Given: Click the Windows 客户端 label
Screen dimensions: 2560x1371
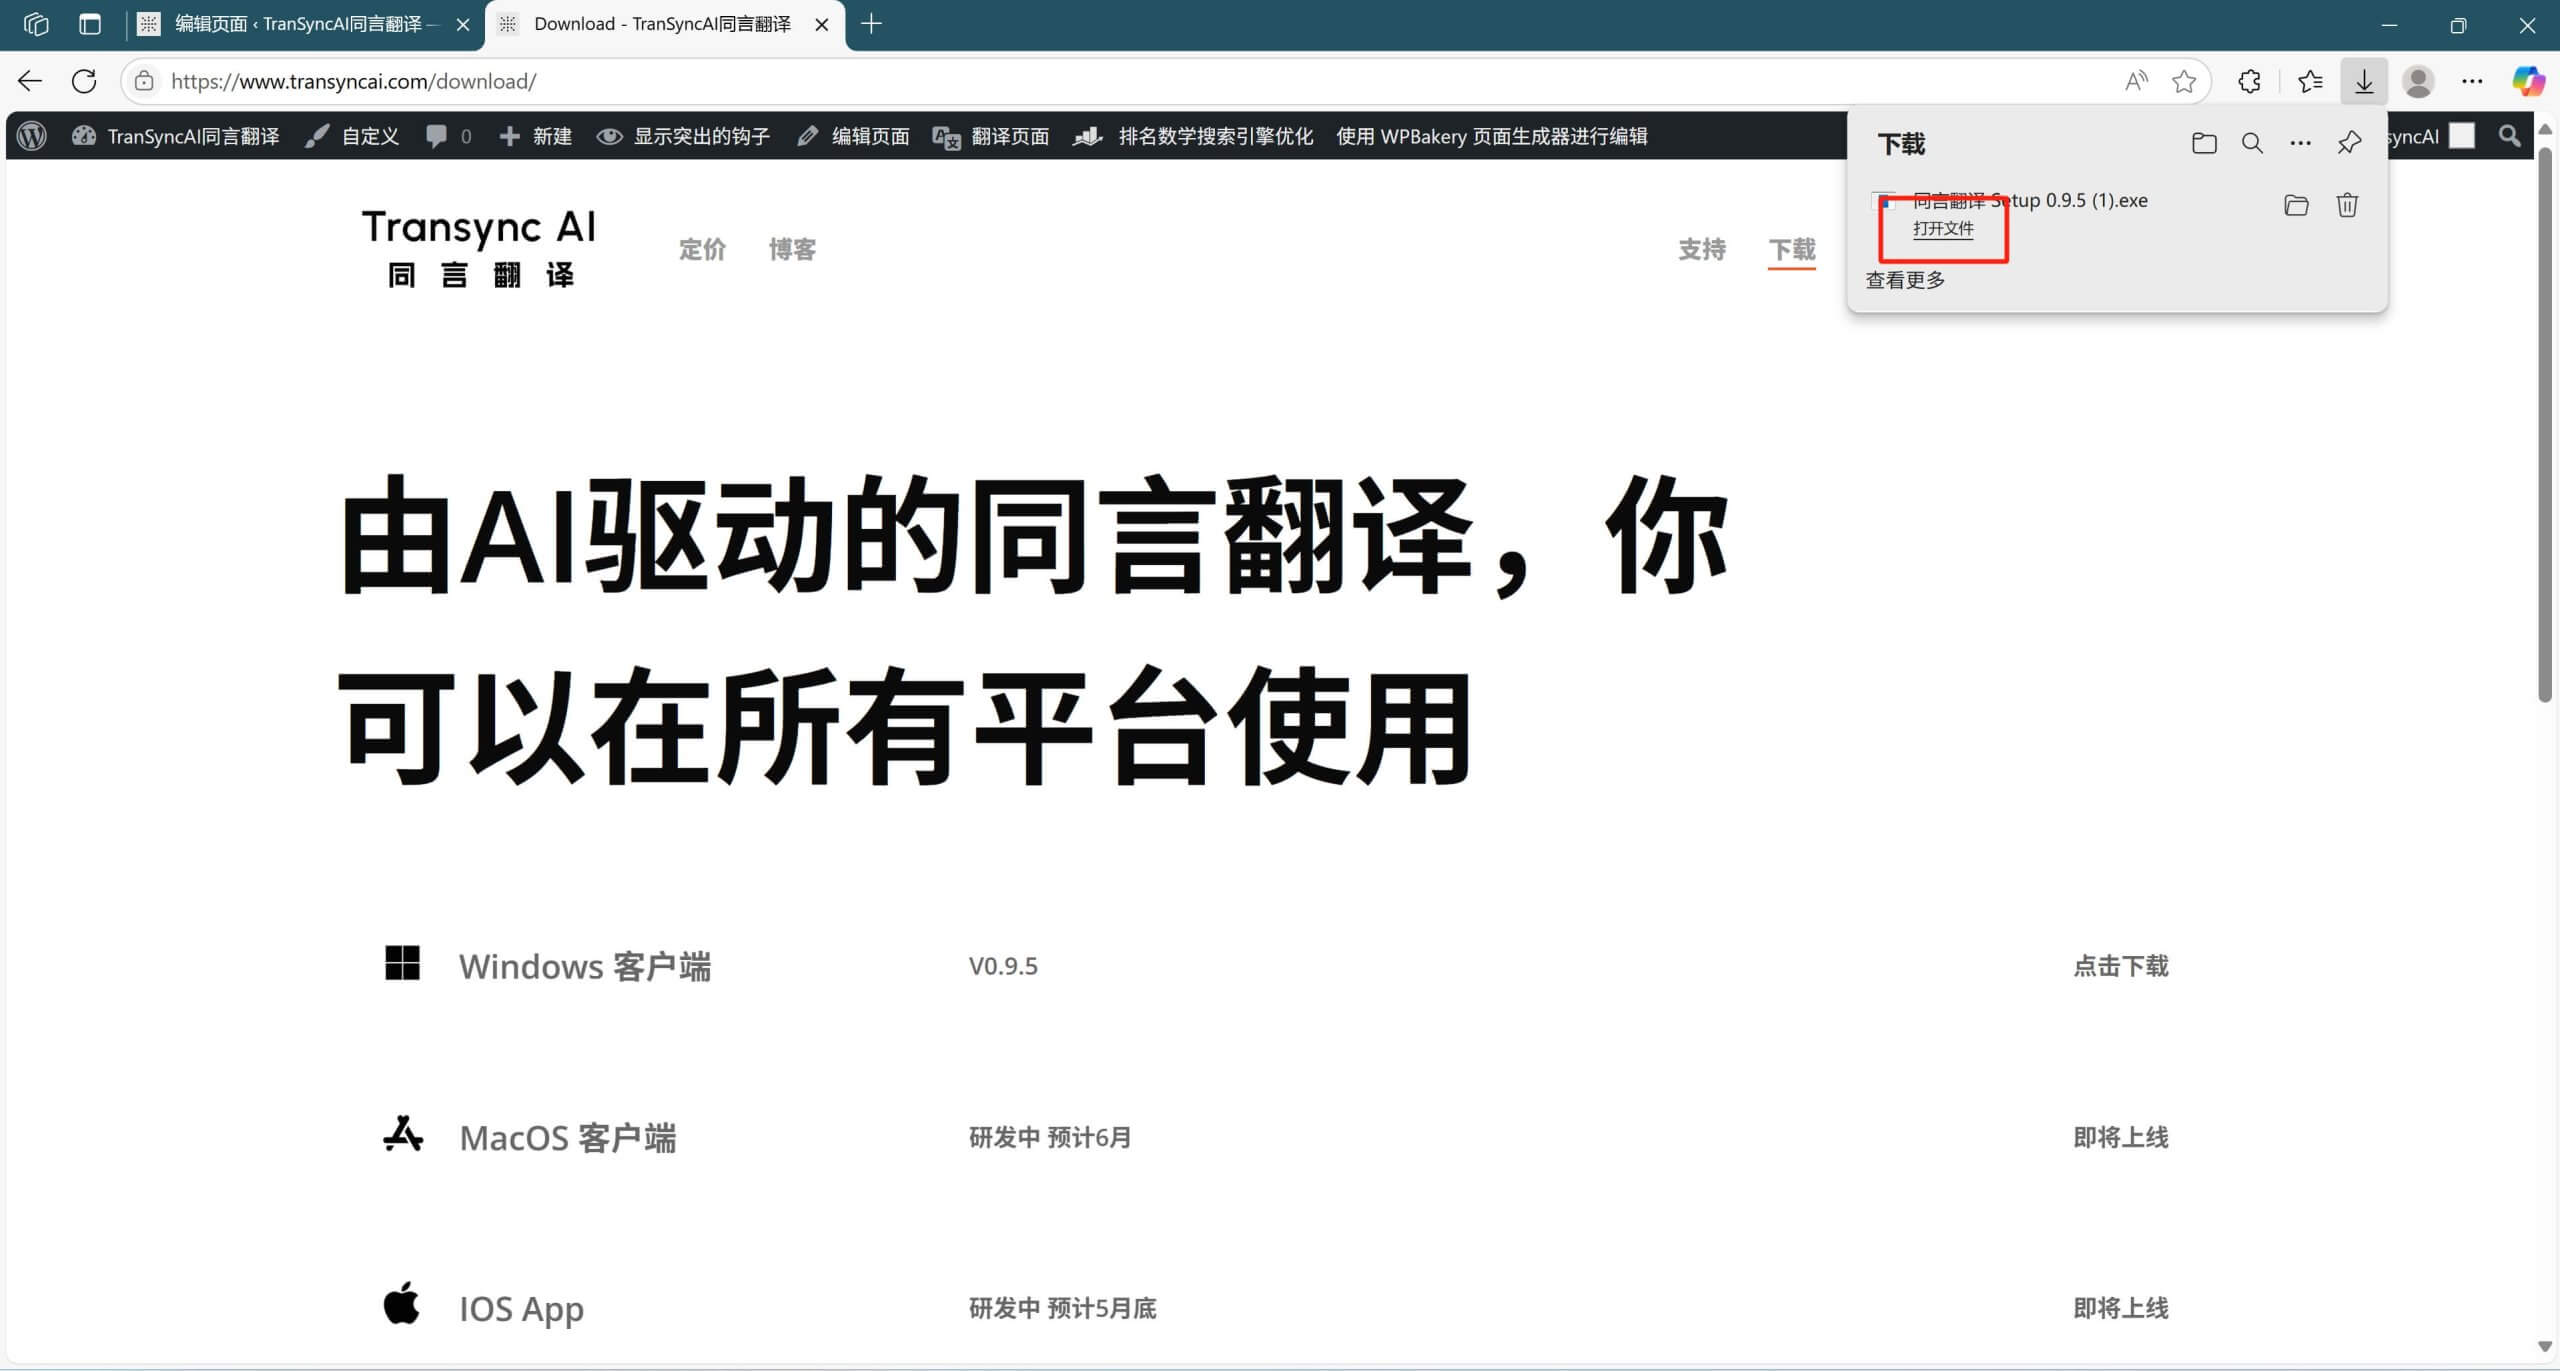Looking at the screenshot, I should [x=585, y=967].
